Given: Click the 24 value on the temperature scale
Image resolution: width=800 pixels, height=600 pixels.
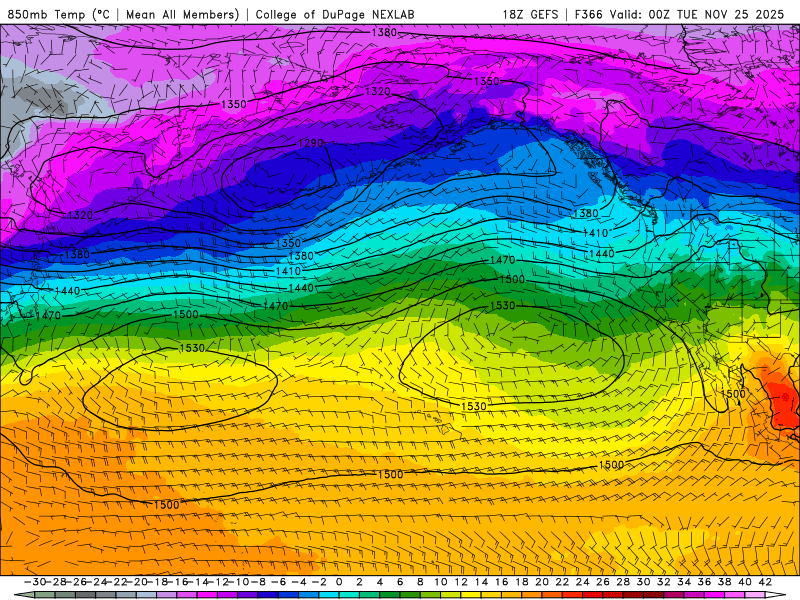Looking at the screenshot, I should coord(583,582).
